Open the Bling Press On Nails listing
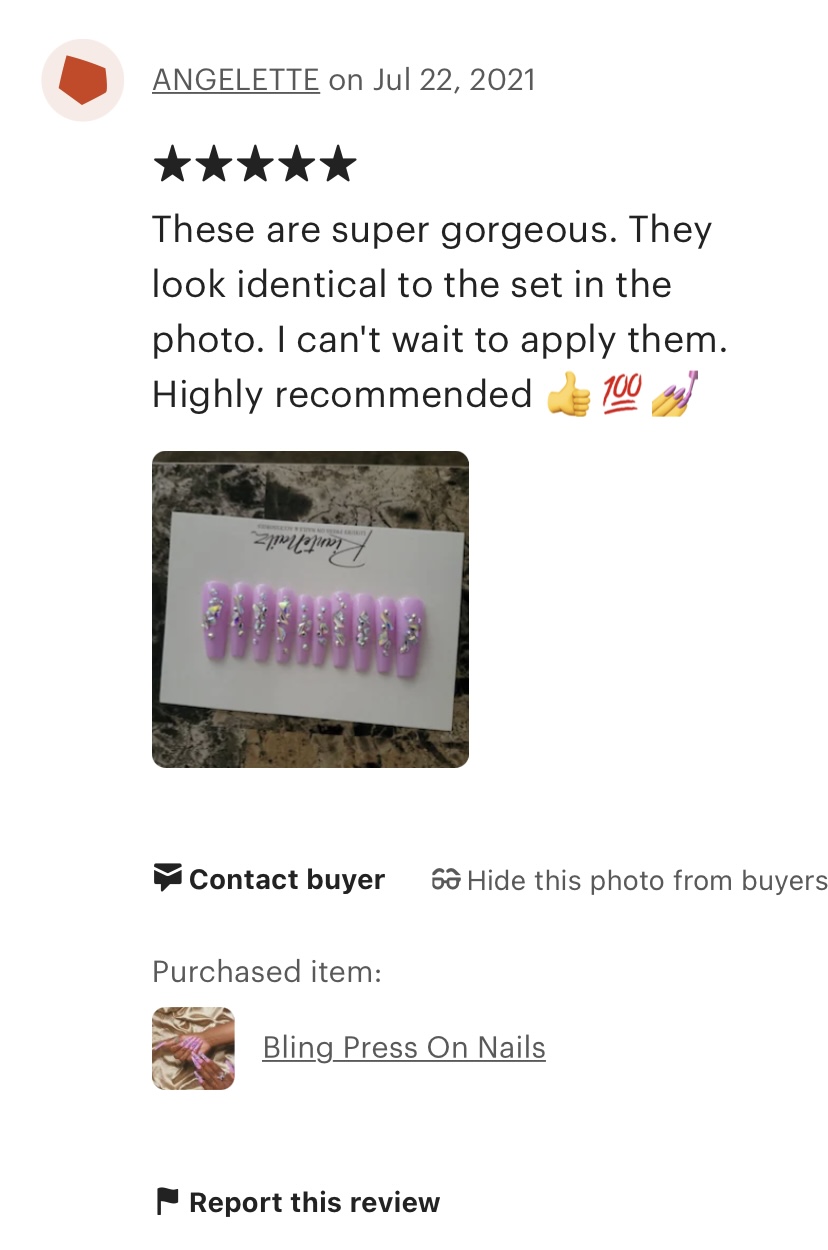The image size is (828, 1250). click(404, 1048)
